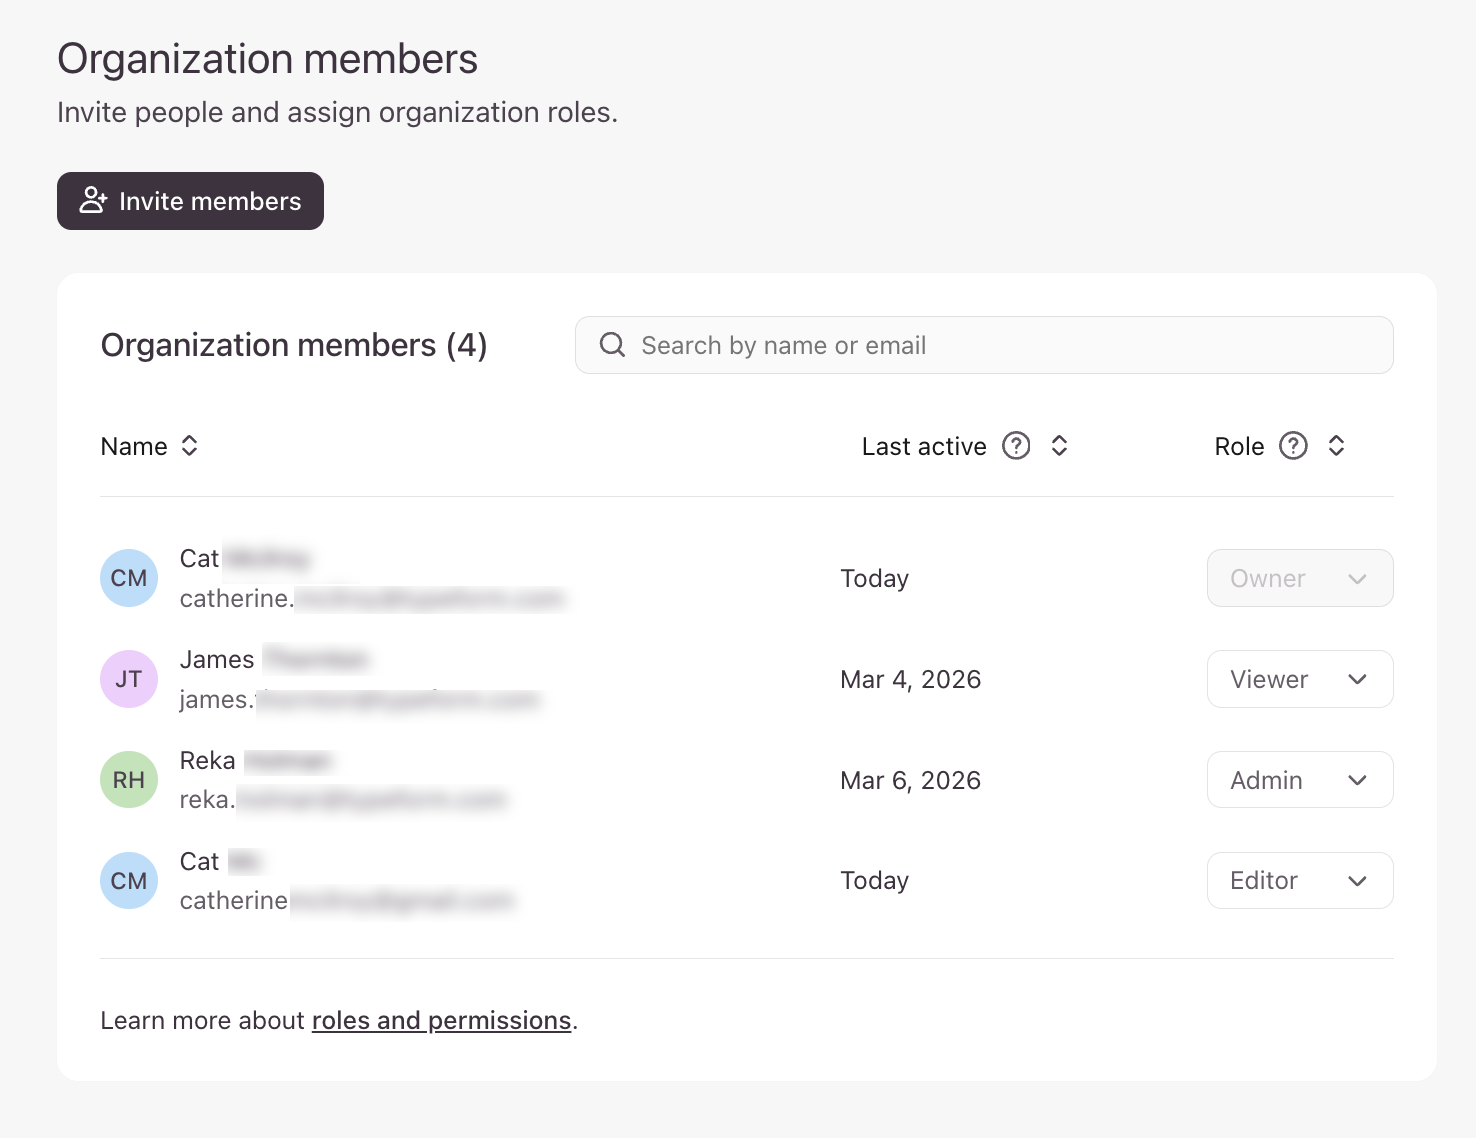Click the Role column header label
Viewport: 1476px width, 1138px height.
pos(1239,446)
